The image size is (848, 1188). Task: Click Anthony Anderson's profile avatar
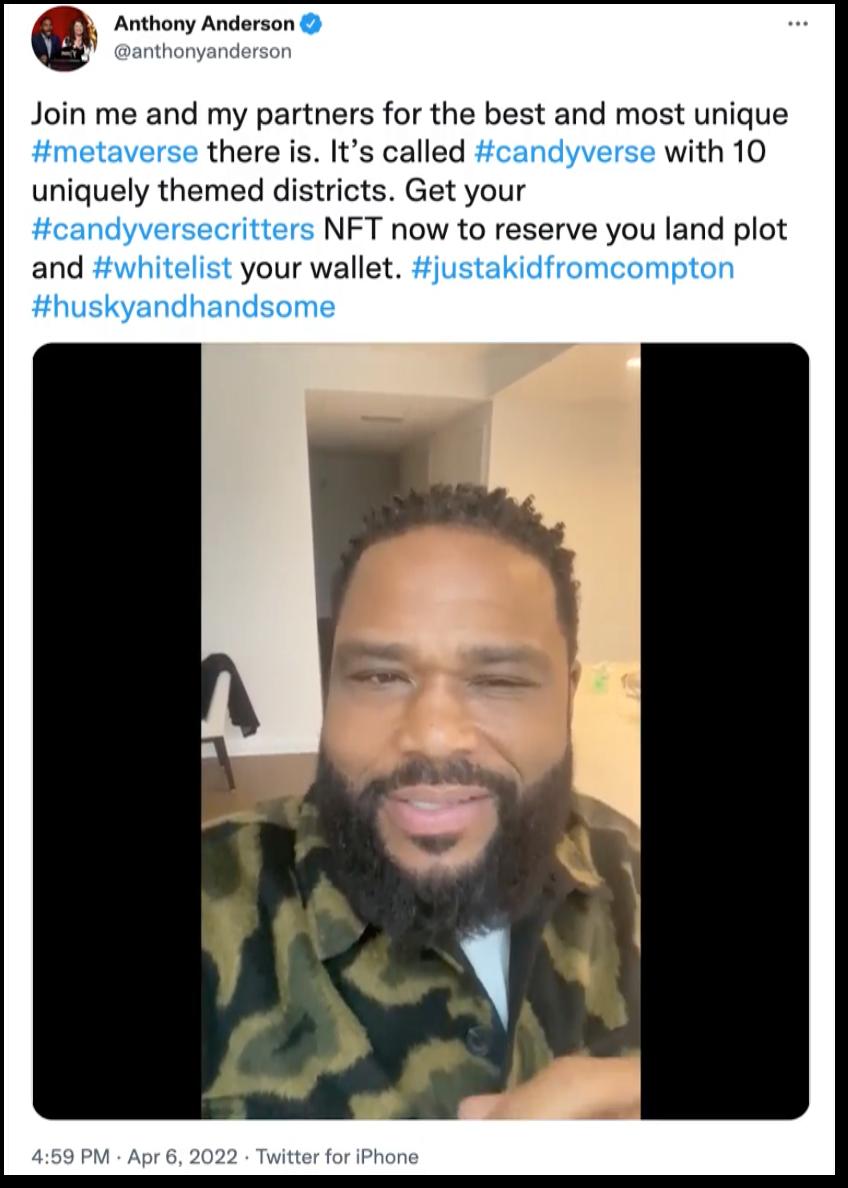click(x=64, y=38)
